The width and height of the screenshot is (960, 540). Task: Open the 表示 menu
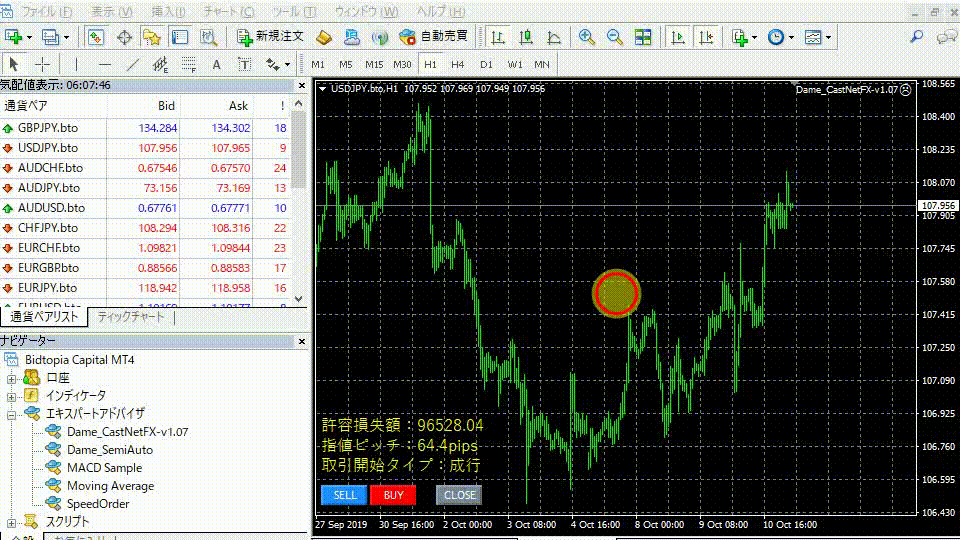tap(111, 11)
